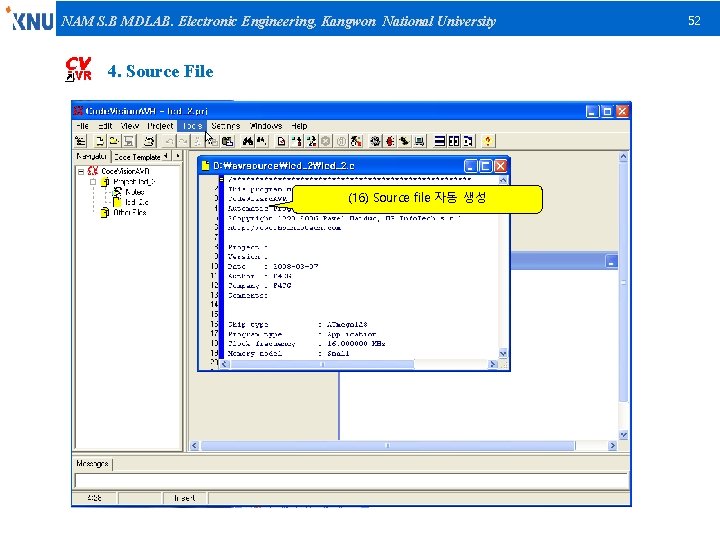Select Other Files node in tree

pyautogui.click(x=130, y=212)
